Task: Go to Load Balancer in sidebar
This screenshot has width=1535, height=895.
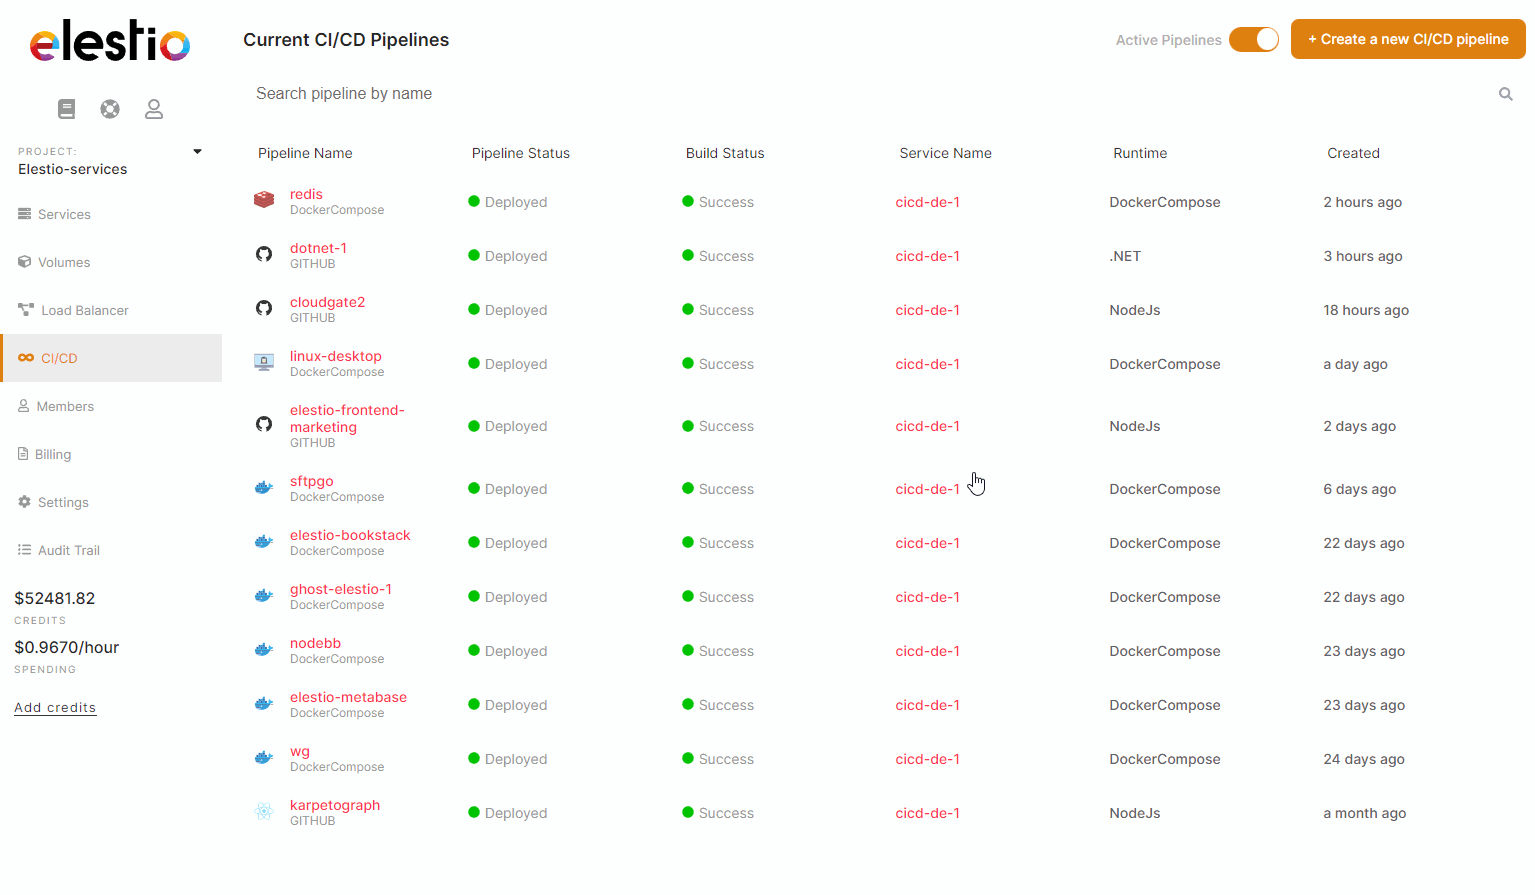Action: [x=84, y=310]
